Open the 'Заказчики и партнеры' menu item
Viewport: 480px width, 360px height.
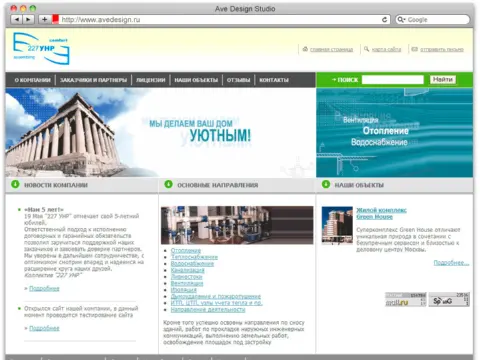click(93, 80)
